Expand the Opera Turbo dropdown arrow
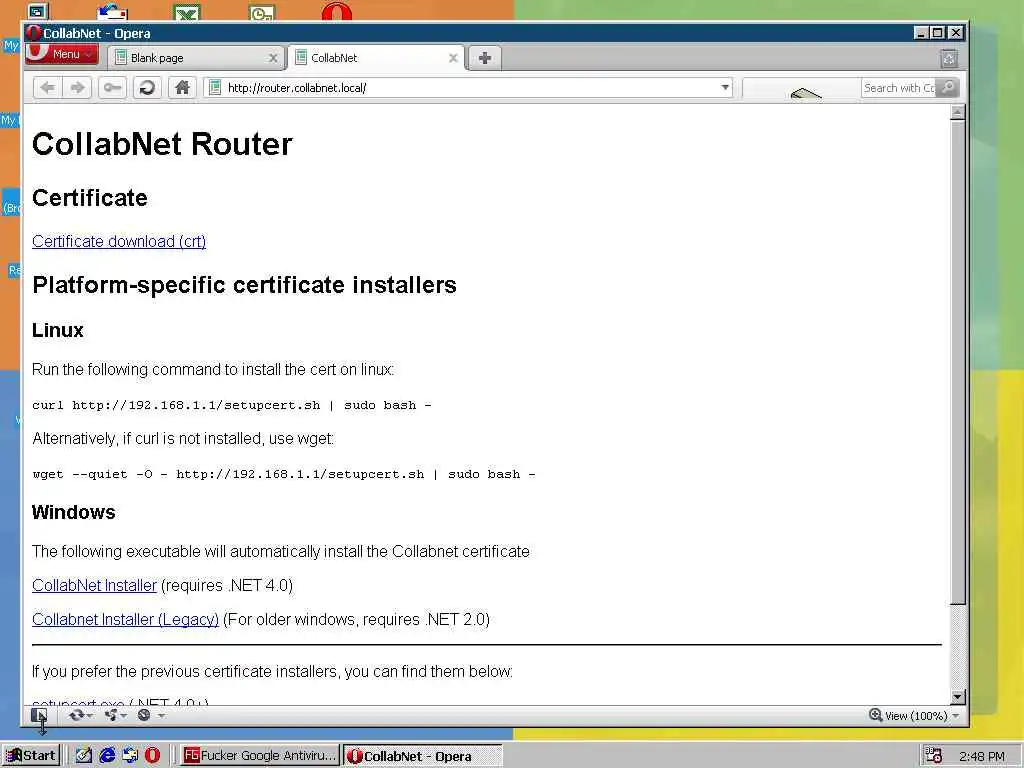 161,716
